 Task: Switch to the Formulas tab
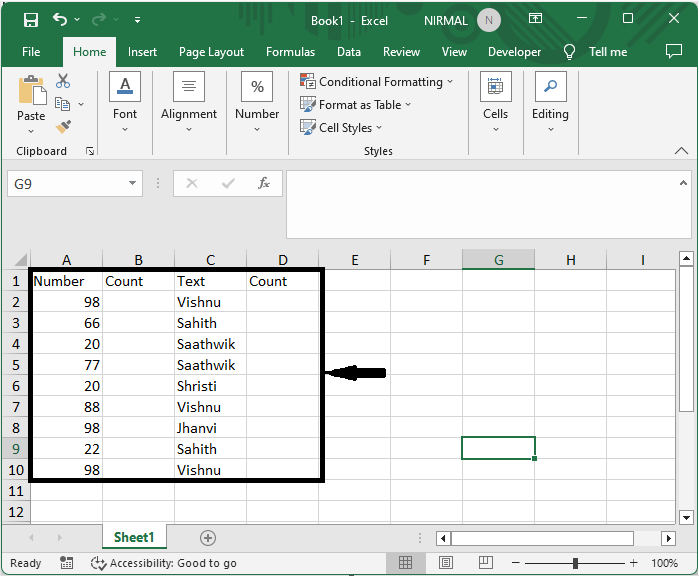(x=290, y=52)
